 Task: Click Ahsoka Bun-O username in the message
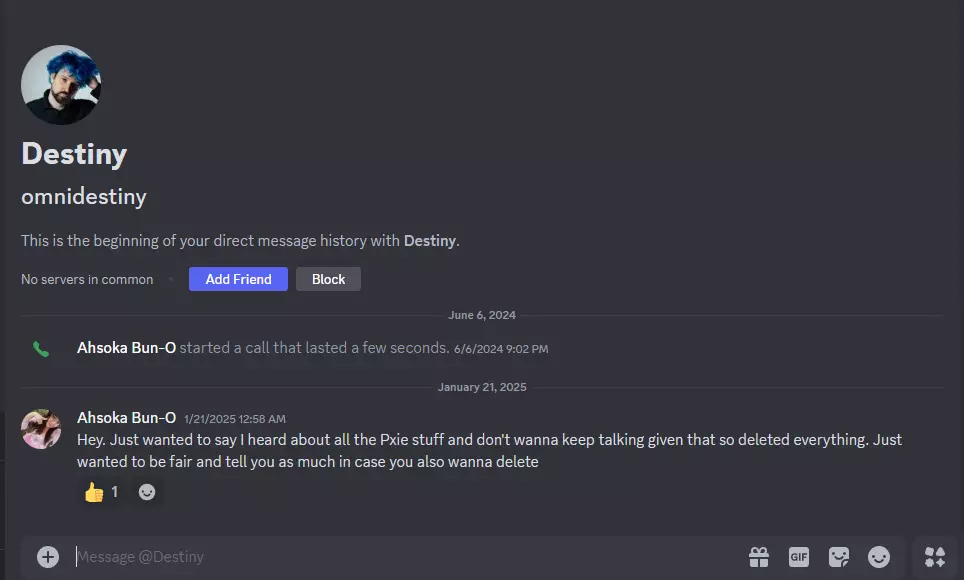coord(126,418)
